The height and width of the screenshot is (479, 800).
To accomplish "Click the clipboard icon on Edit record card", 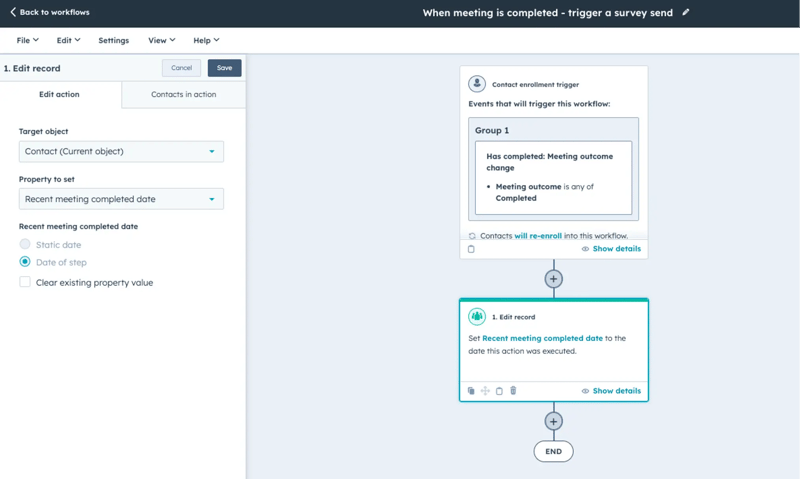I will click(499, 391).
